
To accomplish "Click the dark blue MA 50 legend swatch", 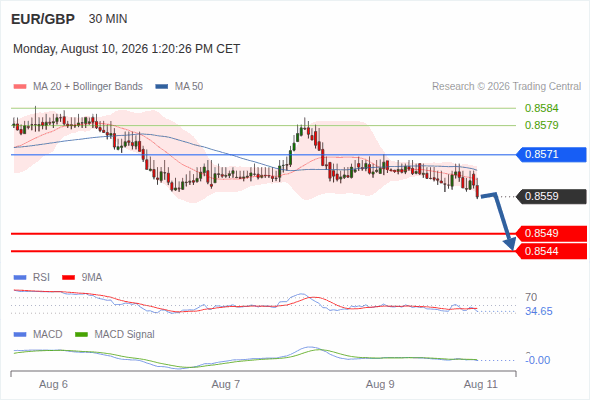I will point(161,87).
